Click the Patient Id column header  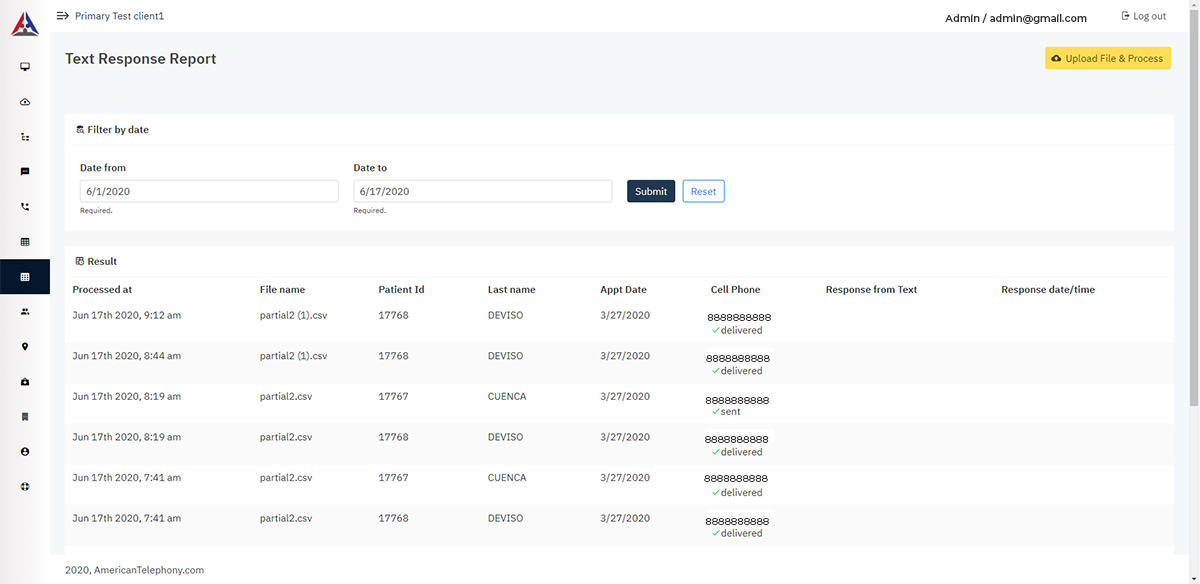click(x=401, y=290)
